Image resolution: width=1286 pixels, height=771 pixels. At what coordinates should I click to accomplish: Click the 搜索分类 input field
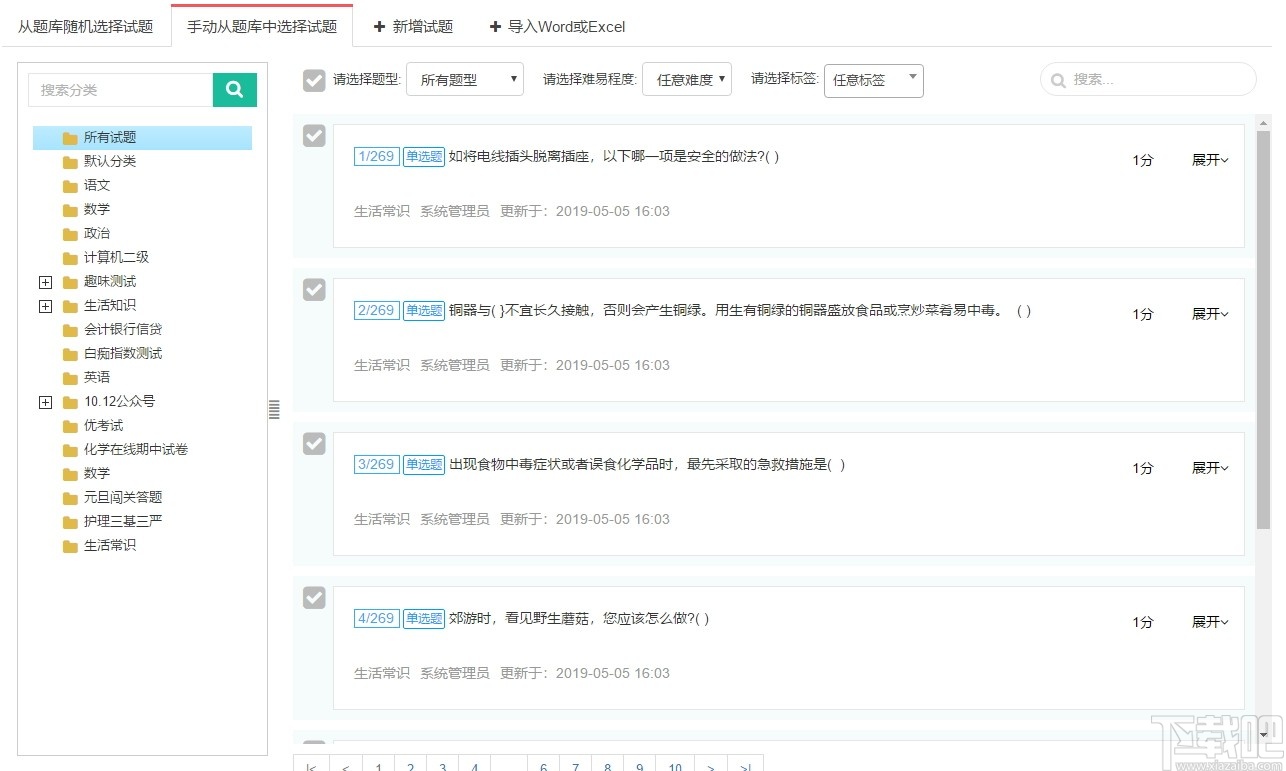pyautogui.click(x=120, y=89)
